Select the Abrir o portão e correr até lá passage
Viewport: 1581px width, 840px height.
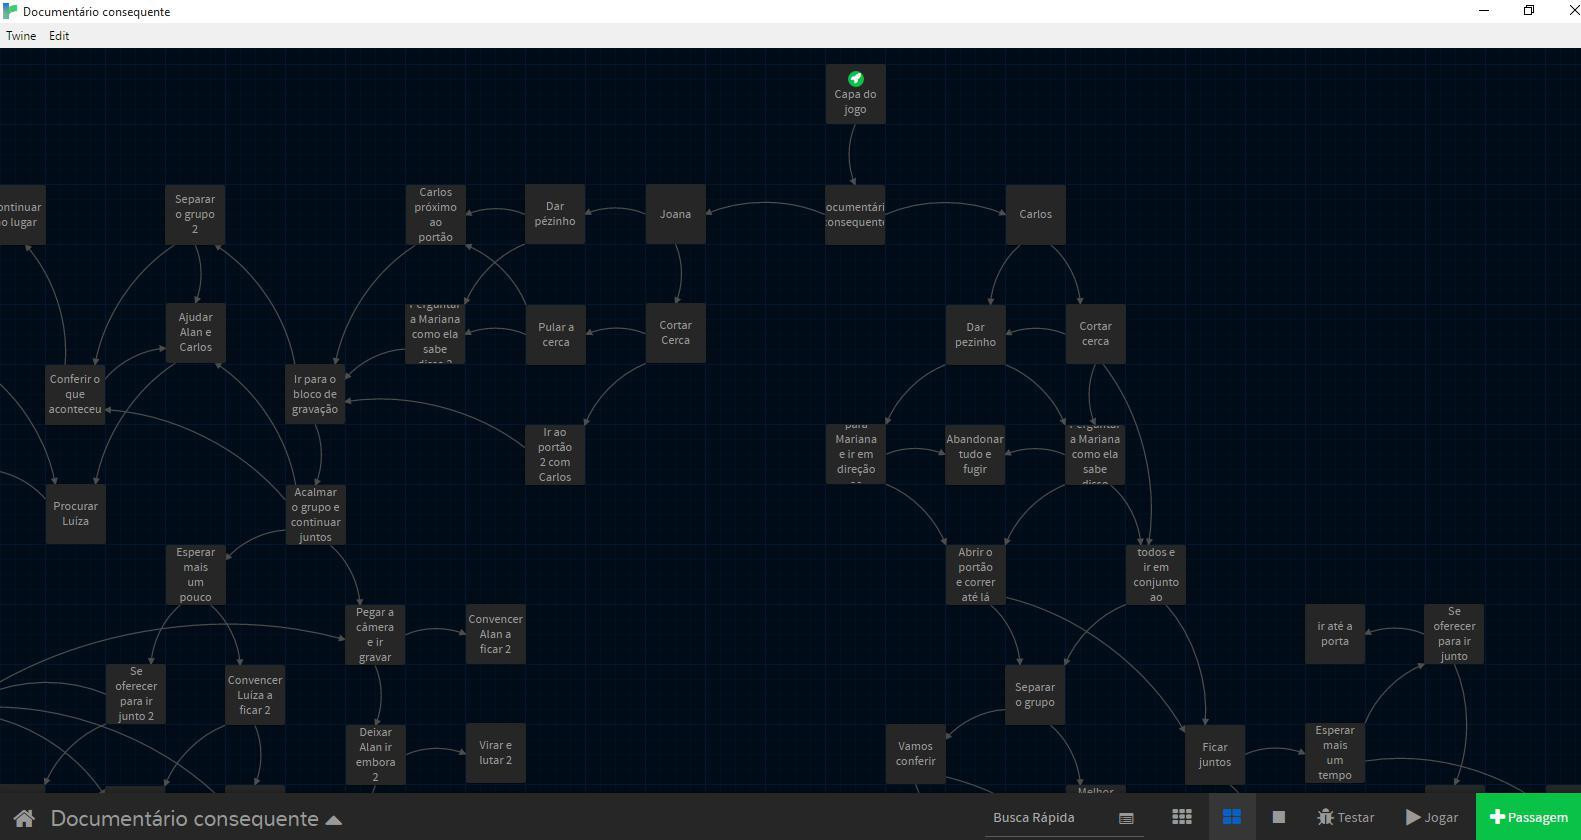point(975,574)
